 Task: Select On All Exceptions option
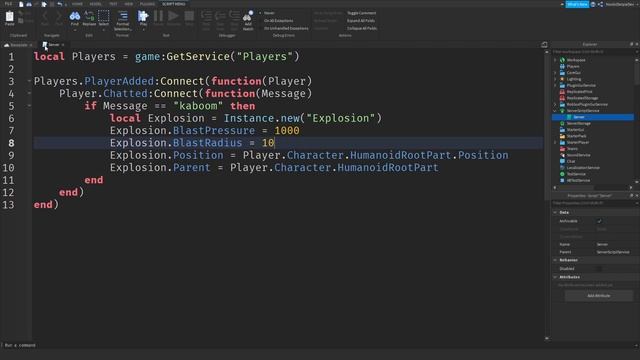point(278,20)
